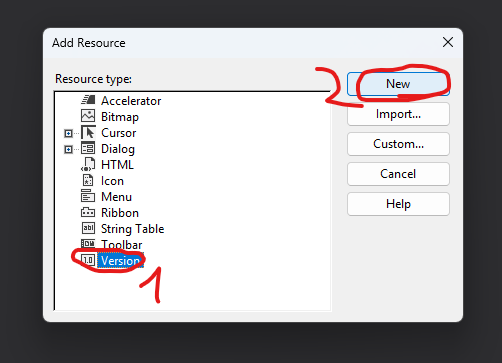Click the Ribbon resource icon

coord(88,212)
